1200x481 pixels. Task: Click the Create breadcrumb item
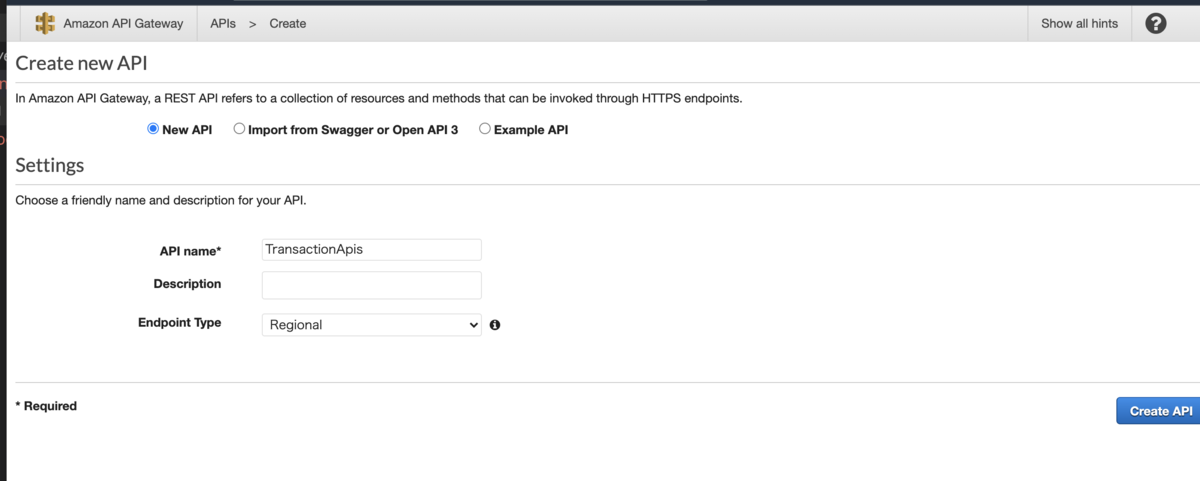point(288,23)
